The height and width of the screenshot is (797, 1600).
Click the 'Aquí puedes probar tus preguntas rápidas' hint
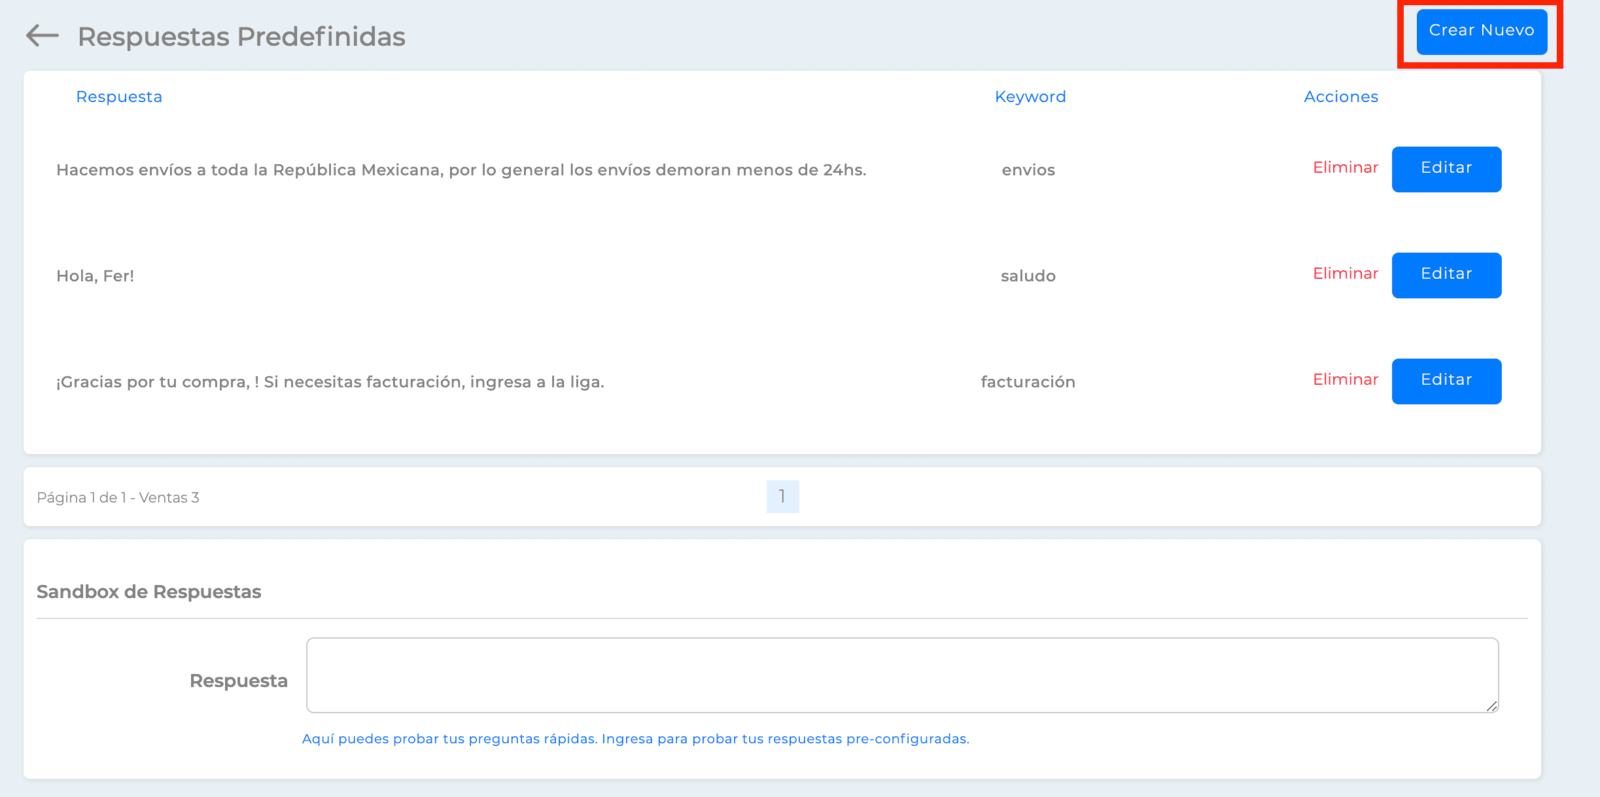point(635,739)
